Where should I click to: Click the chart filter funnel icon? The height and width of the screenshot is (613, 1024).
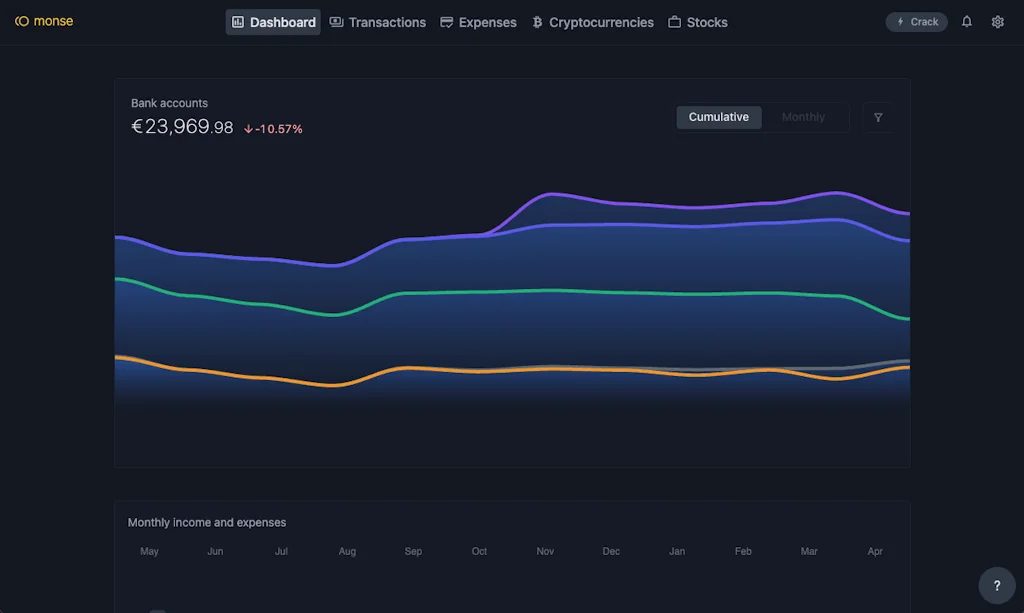(x=878, y=118)
